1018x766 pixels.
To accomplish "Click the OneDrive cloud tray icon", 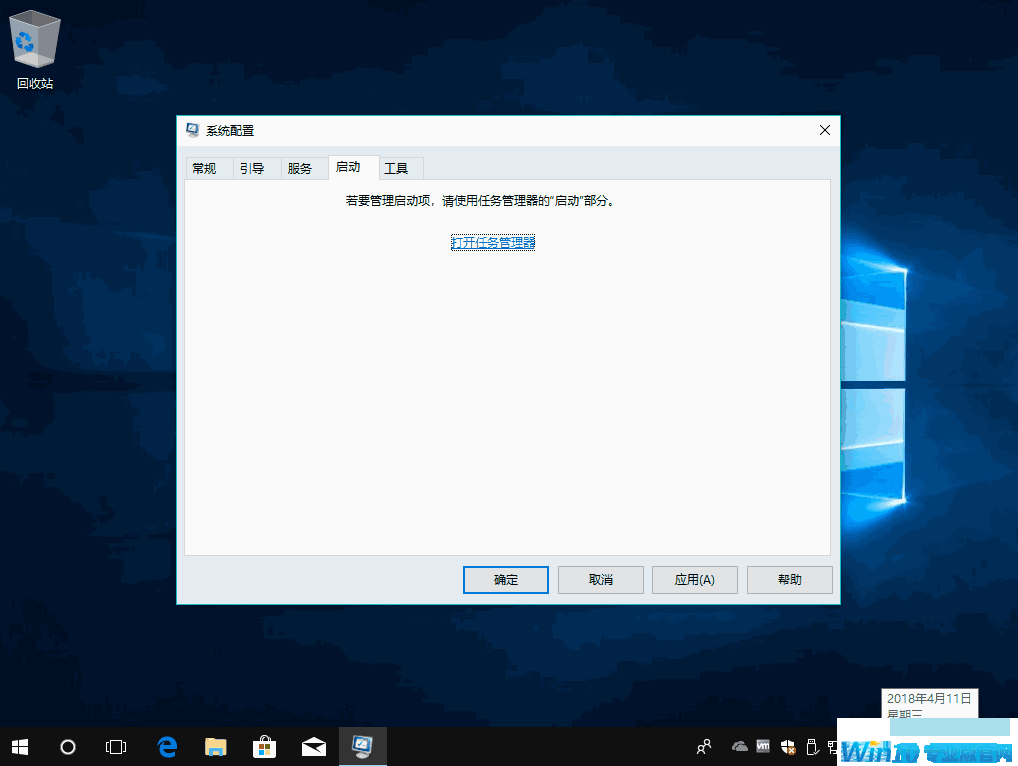I will [x=740, y=746].
